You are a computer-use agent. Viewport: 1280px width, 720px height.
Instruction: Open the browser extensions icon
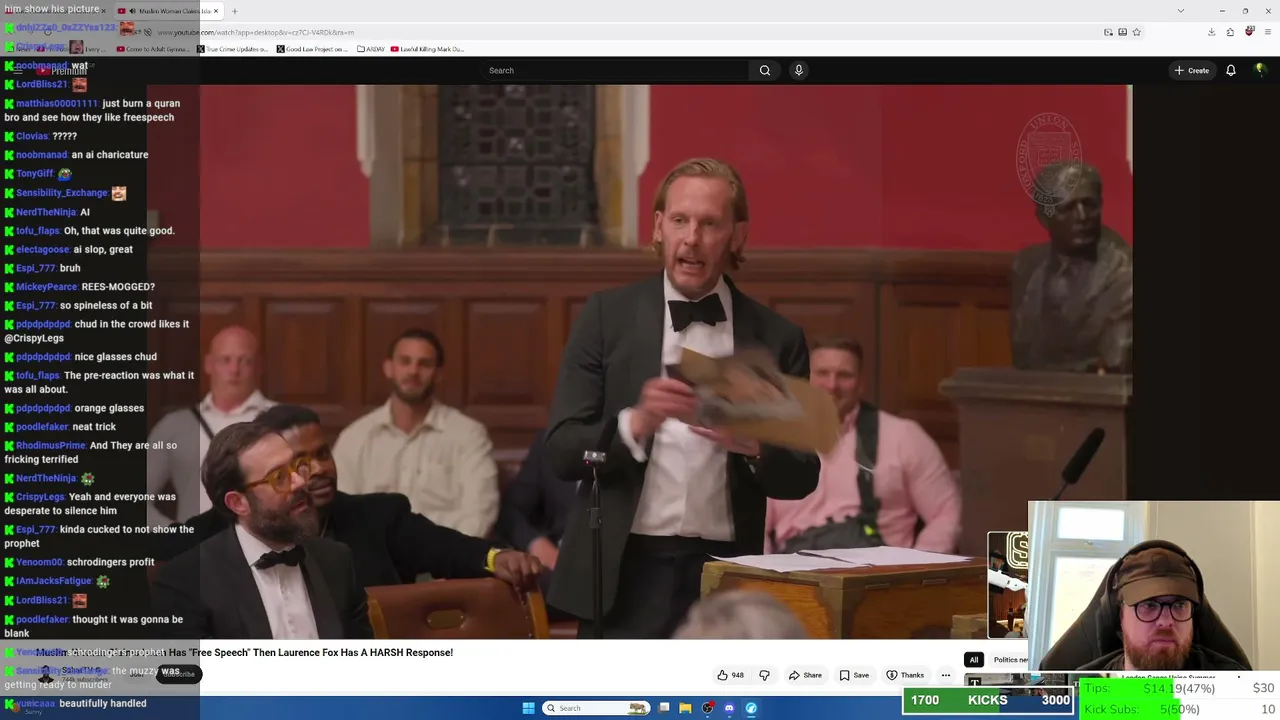[1230, 32]
